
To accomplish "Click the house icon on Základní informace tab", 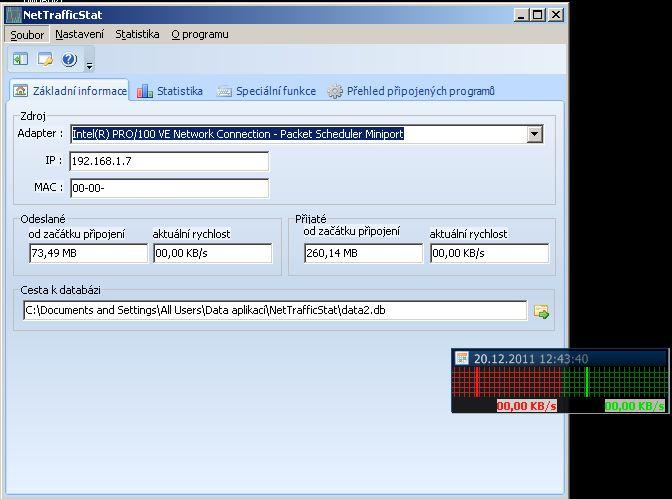I will 20,90.
